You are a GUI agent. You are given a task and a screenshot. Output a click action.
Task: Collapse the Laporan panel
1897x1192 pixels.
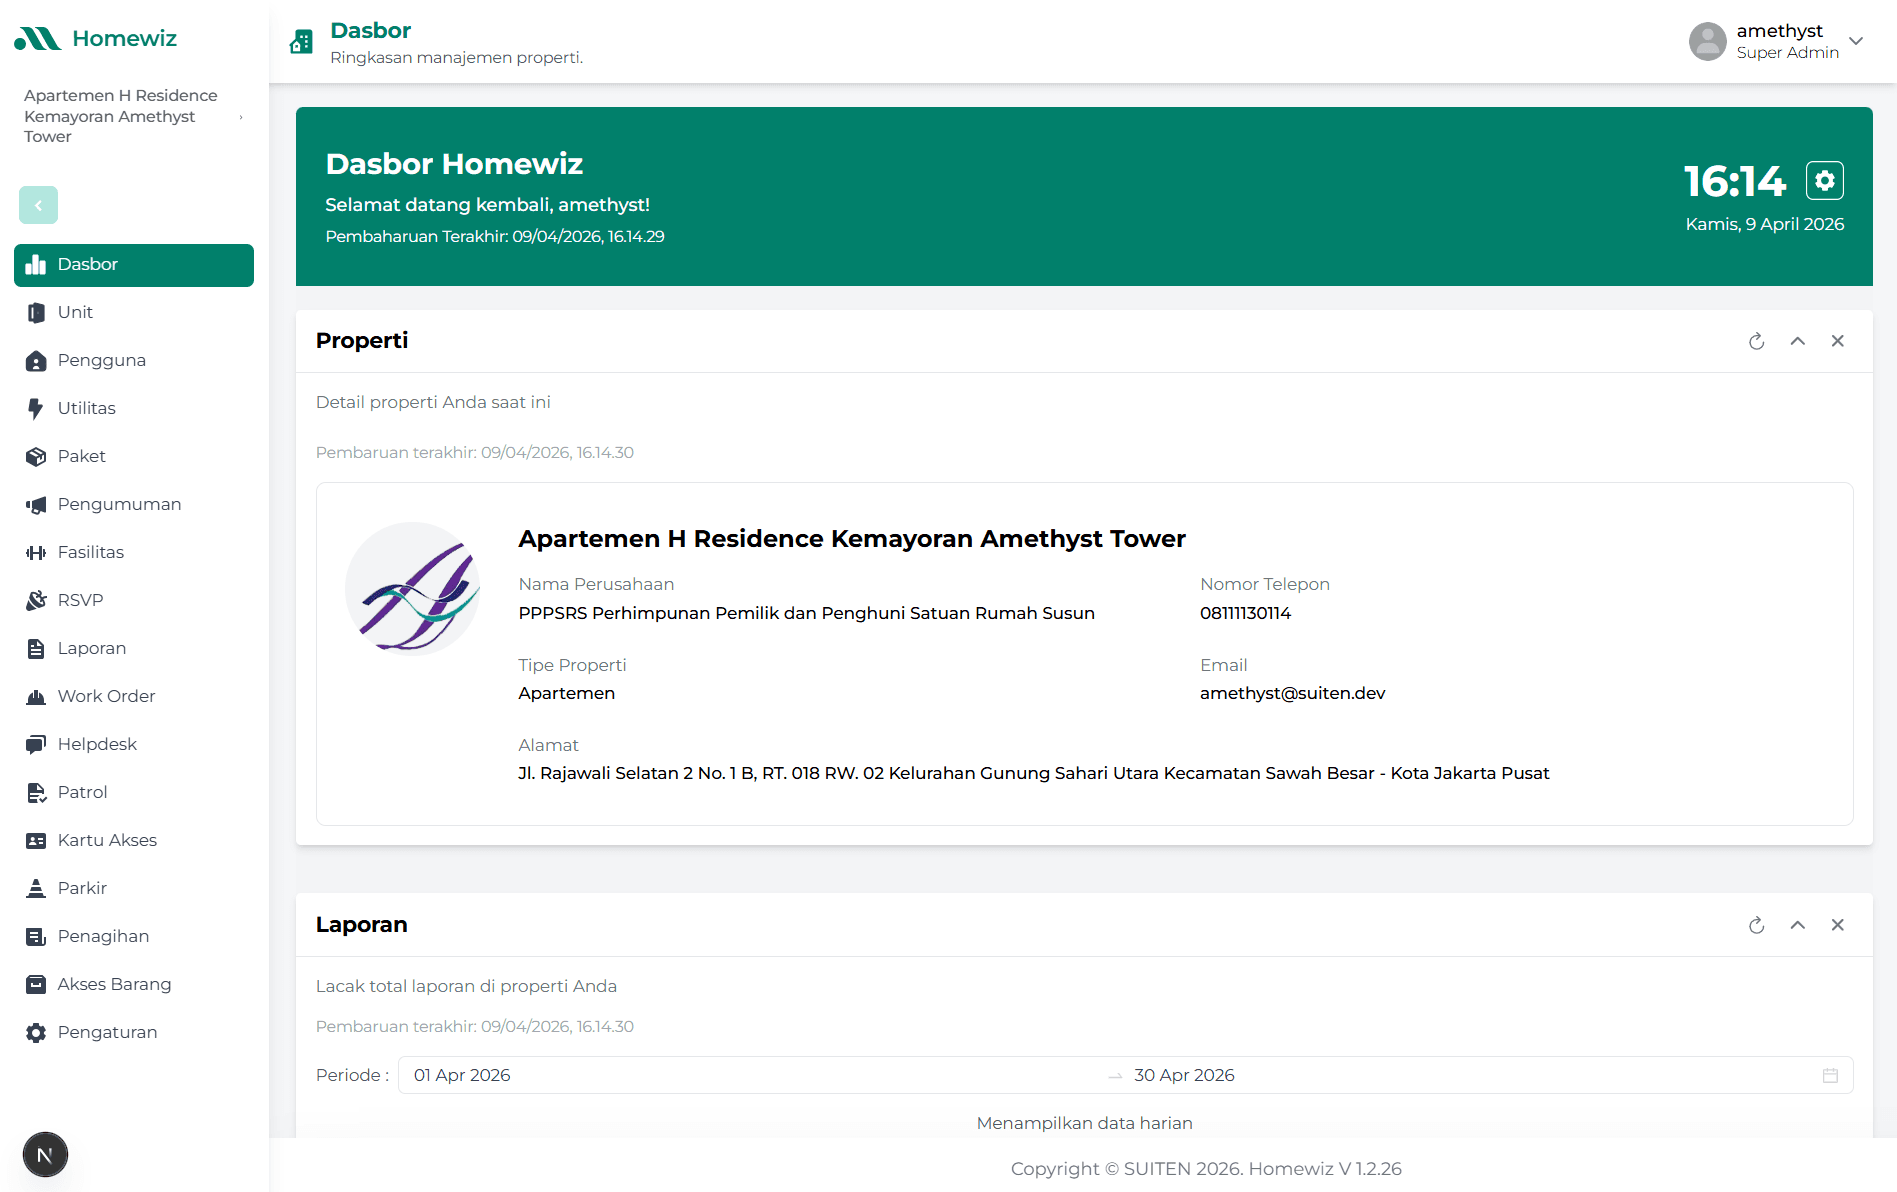[x=1798, y=925]
